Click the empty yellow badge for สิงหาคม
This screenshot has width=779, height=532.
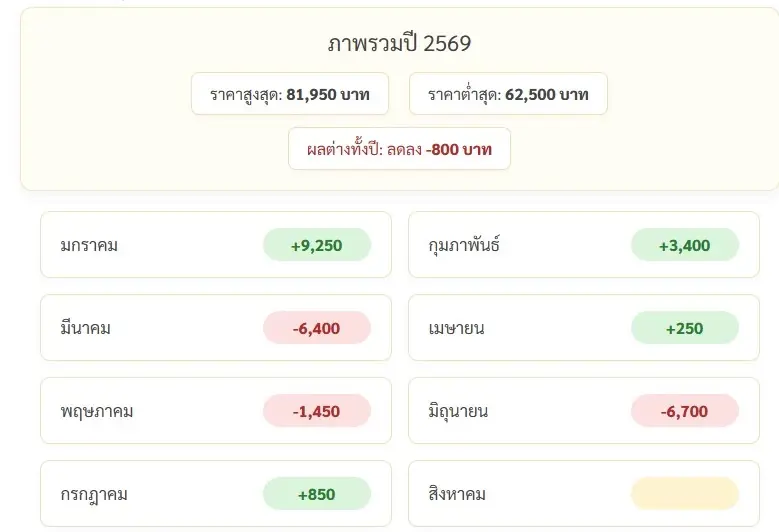click(x=685, y=494)
